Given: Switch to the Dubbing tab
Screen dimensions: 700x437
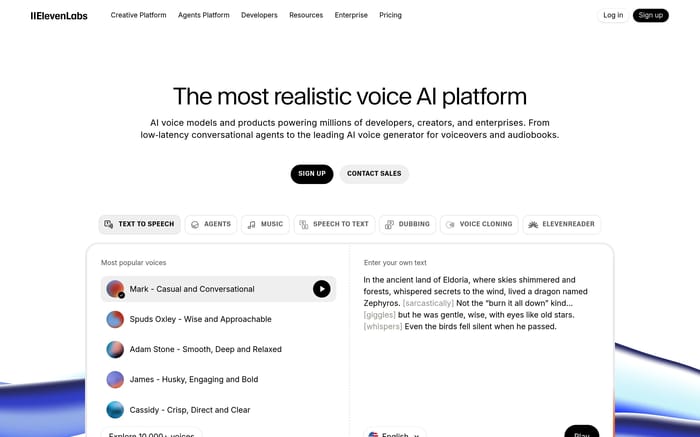Looking at the screenshot, I should [407, 224].
